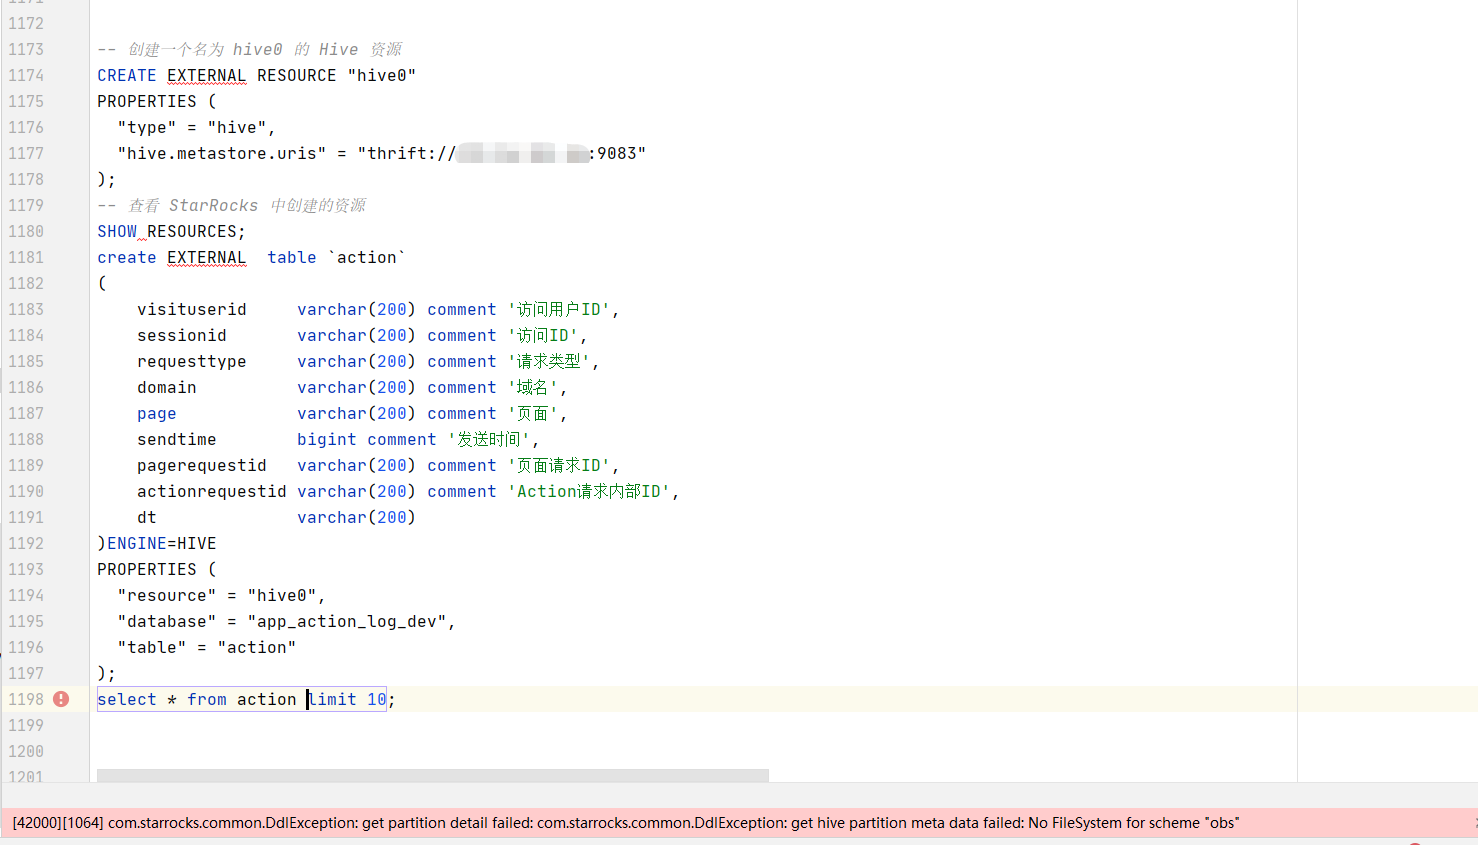Image resolution: width=1478 pixels, height=845 pixels.
Task: Click the red error icon on line 1198
Action: (x=61, y=699)
